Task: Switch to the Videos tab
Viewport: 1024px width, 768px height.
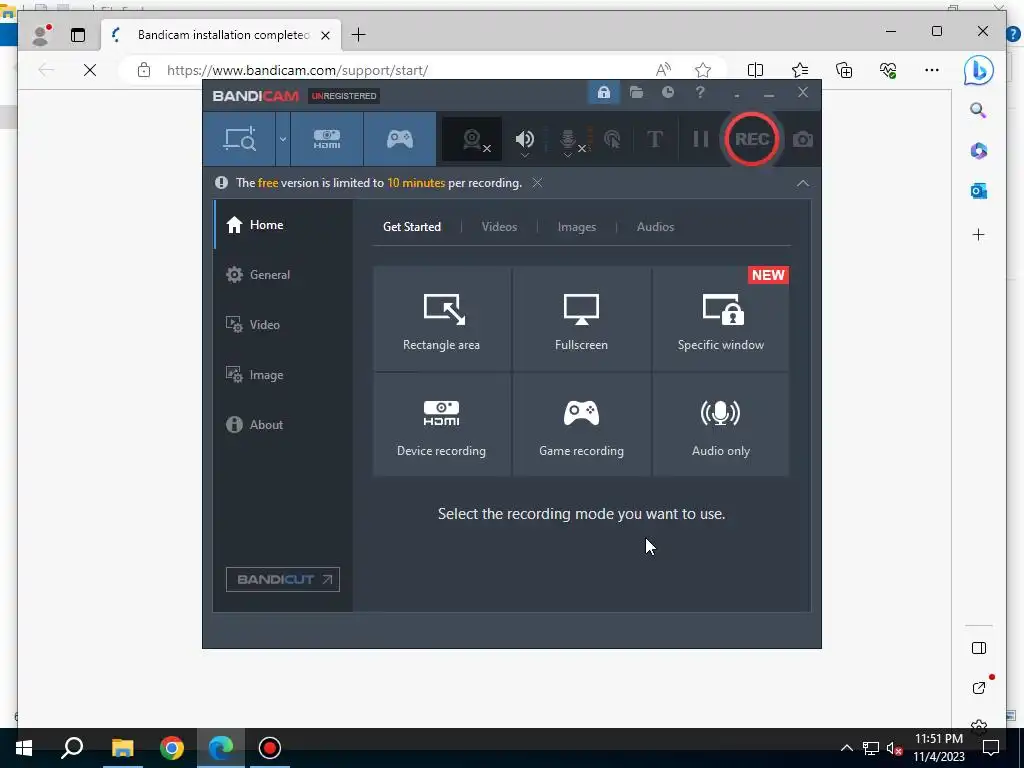Action: click(x=499, y=227)
